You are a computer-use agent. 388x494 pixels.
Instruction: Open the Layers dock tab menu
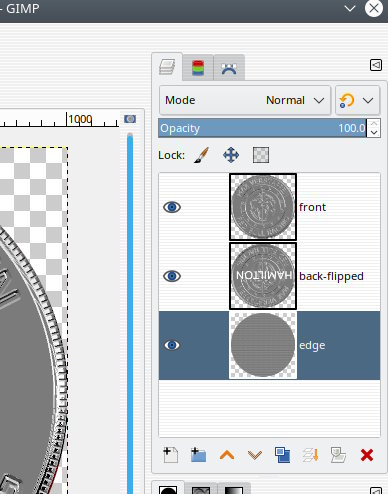pyautogui.click(x=376, y=65)
